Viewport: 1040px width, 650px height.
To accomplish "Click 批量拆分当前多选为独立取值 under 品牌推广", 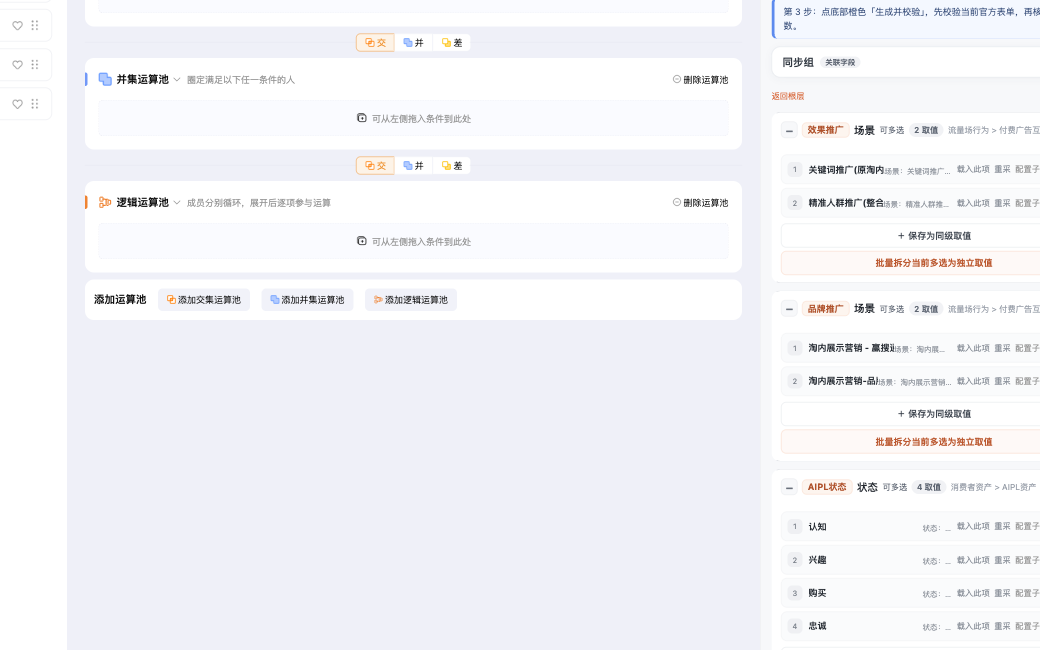I will tap(933, 442).
